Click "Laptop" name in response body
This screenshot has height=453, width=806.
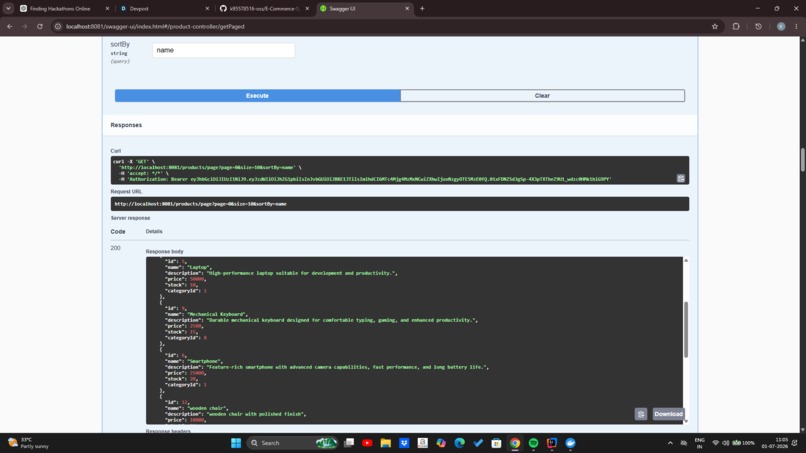pos(199,267)
